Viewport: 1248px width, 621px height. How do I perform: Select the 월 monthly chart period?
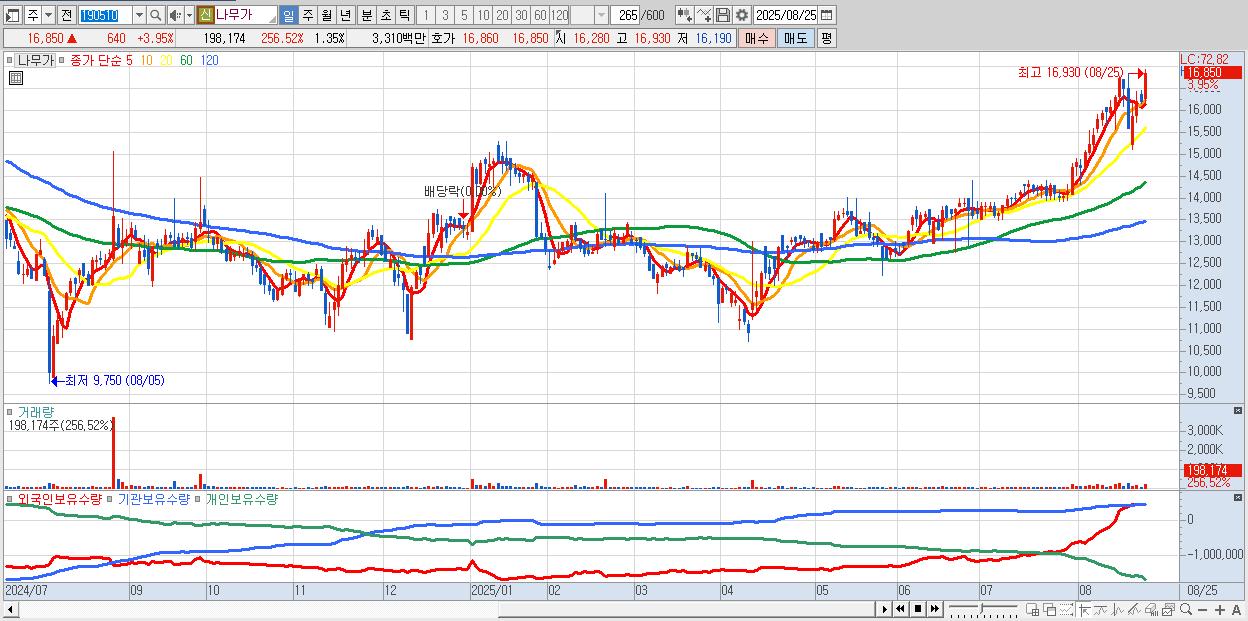tap(326, 15)
